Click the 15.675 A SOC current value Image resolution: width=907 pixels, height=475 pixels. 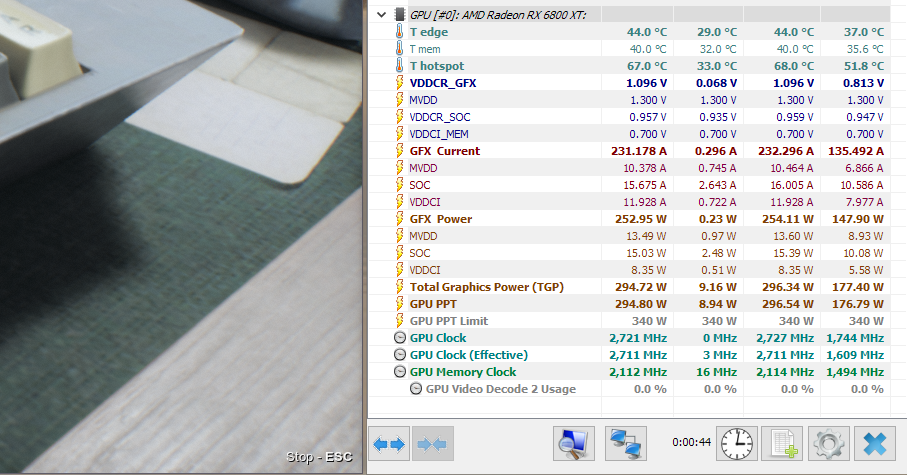tap(644, 185)
